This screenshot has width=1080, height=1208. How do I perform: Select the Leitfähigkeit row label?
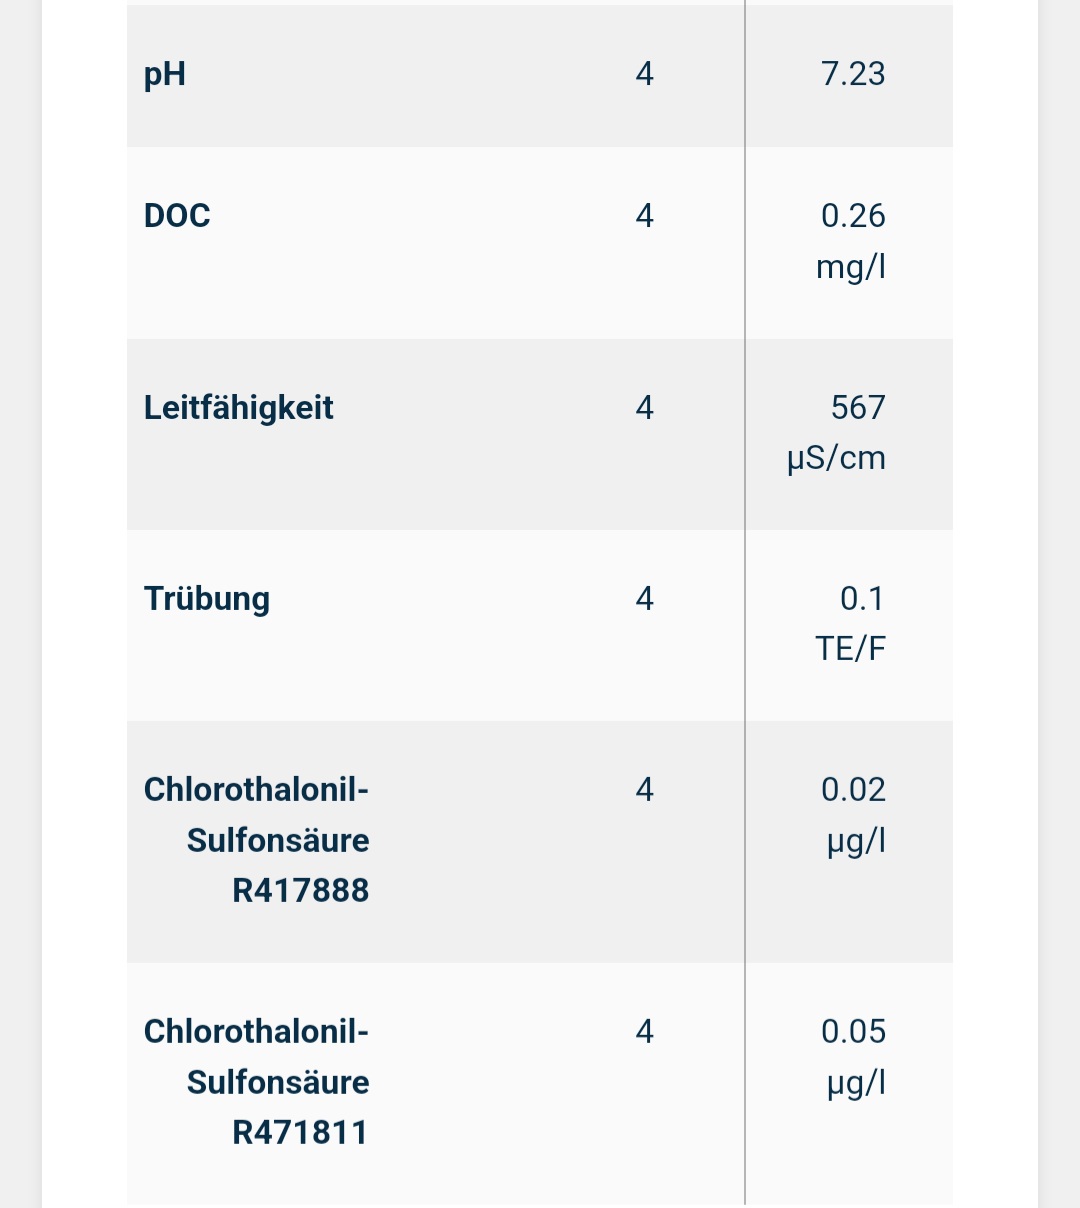click(239, 408)
